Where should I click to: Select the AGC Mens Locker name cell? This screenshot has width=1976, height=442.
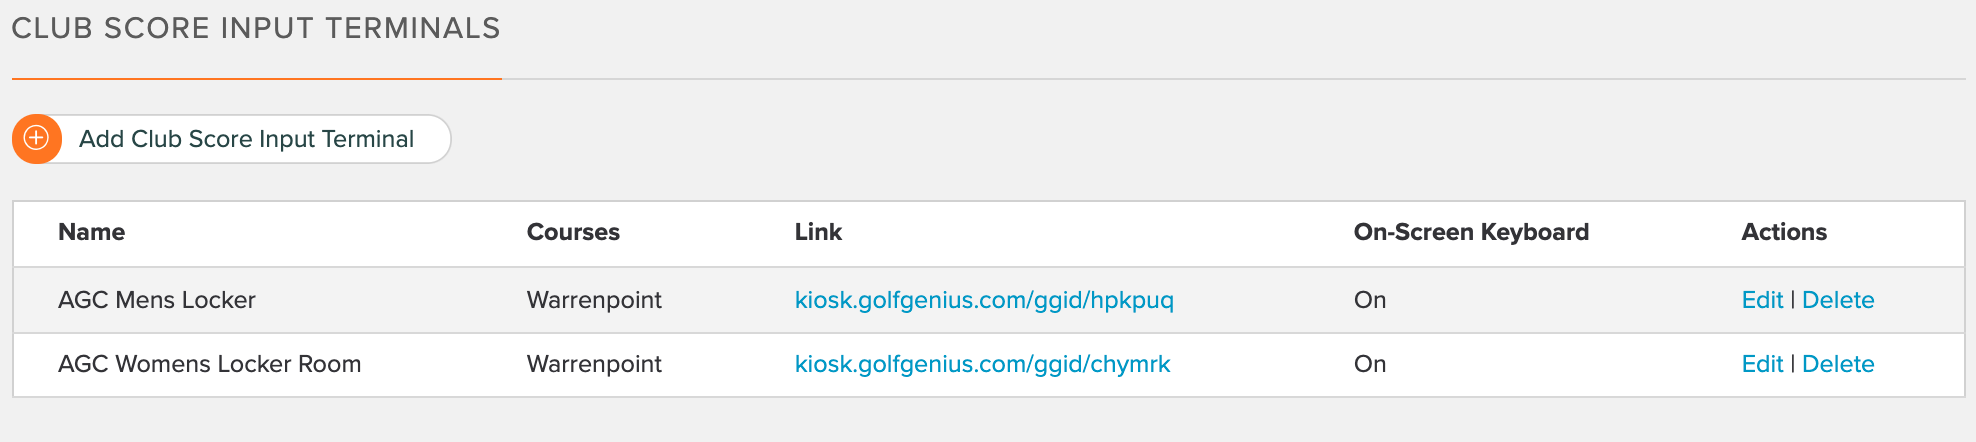[x=157, y=300]
